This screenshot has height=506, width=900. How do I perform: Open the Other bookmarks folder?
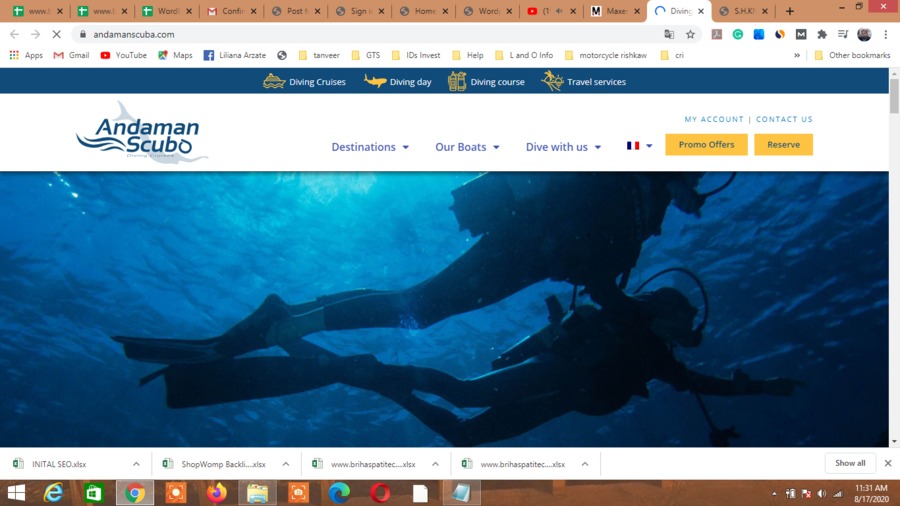point(852,55)
